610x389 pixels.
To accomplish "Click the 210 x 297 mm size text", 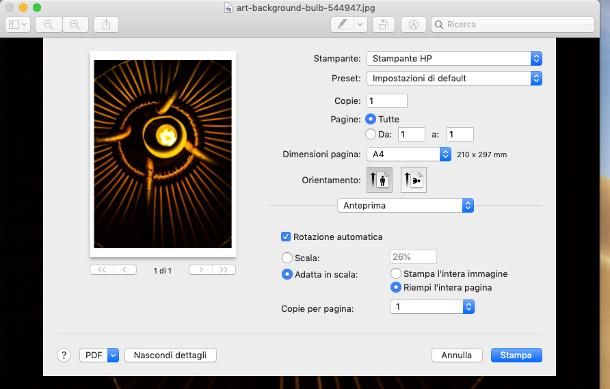I will (482, 154).
